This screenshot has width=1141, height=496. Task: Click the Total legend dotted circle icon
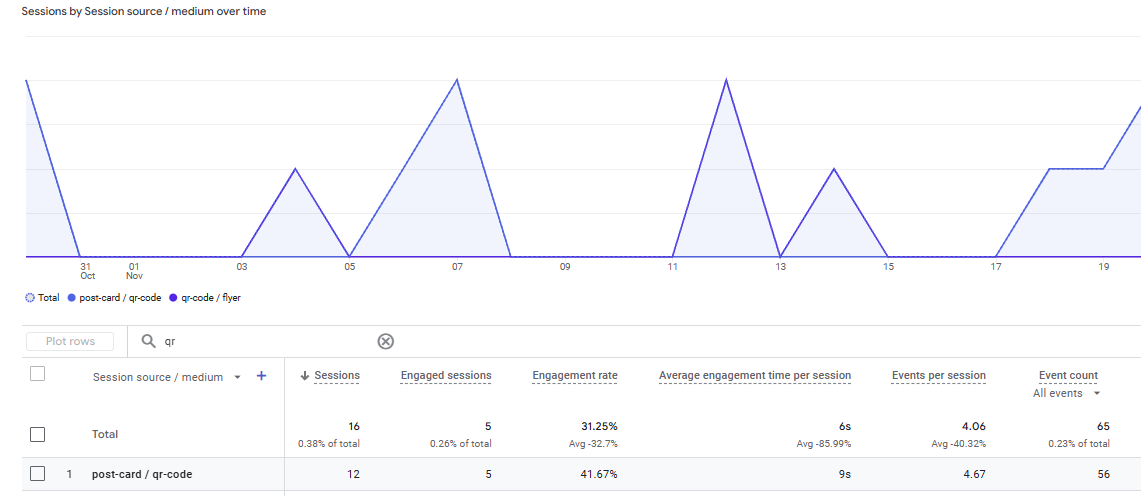[x=30, y=297]
